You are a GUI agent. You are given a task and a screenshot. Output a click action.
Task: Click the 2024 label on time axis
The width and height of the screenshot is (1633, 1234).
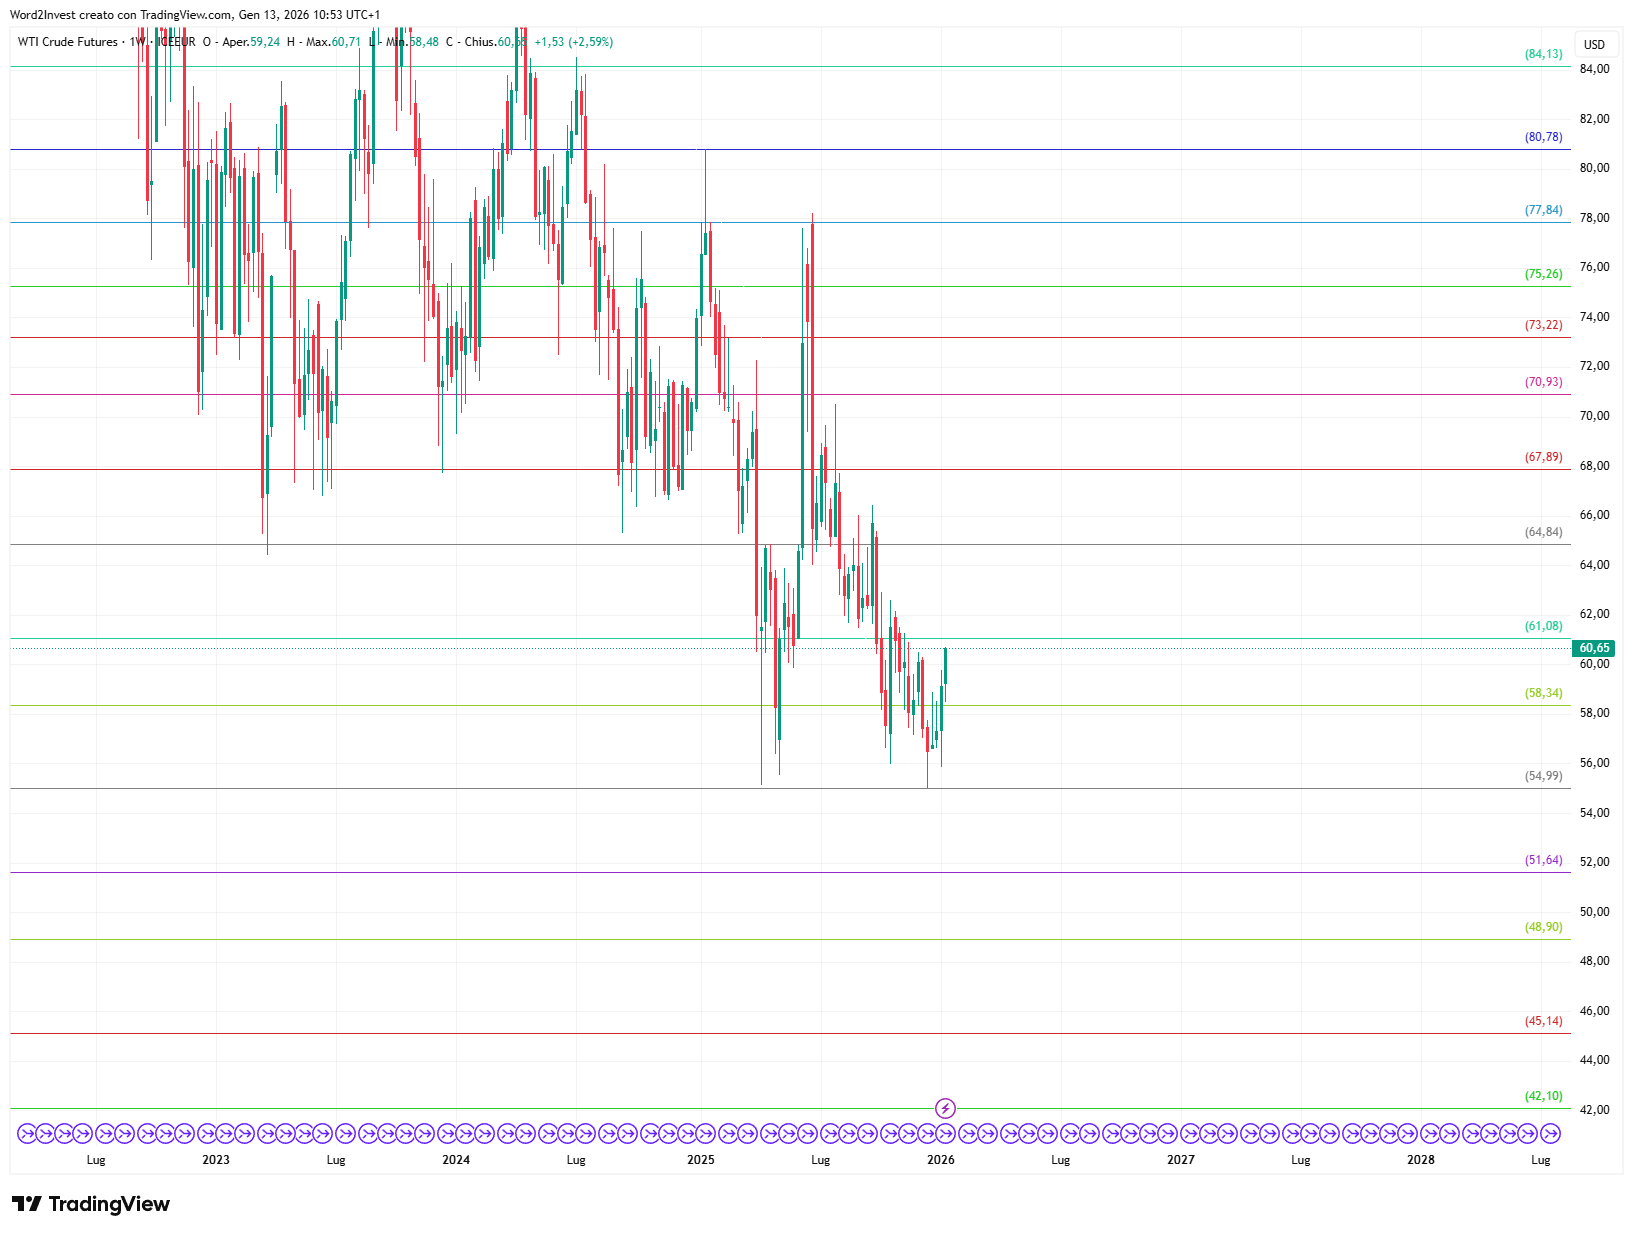click(x=456, y=1160)
